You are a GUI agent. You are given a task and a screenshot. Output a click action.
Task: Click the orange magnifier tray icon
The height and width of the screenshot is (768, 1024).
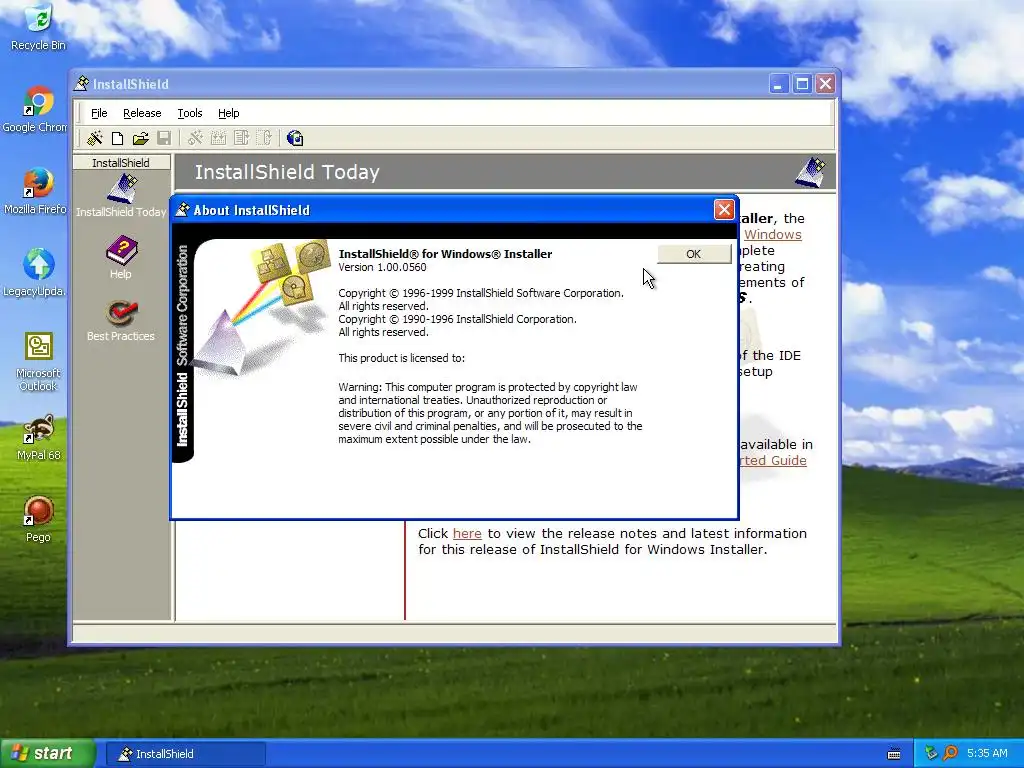(950, 754)
